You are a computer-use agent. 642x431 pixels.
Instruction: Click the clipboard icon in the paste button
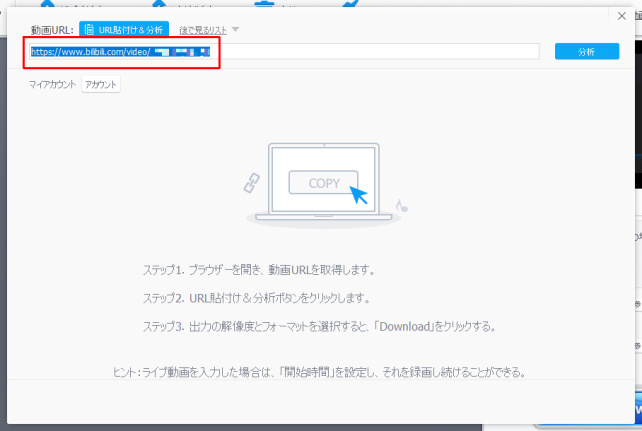pos(89,29)
